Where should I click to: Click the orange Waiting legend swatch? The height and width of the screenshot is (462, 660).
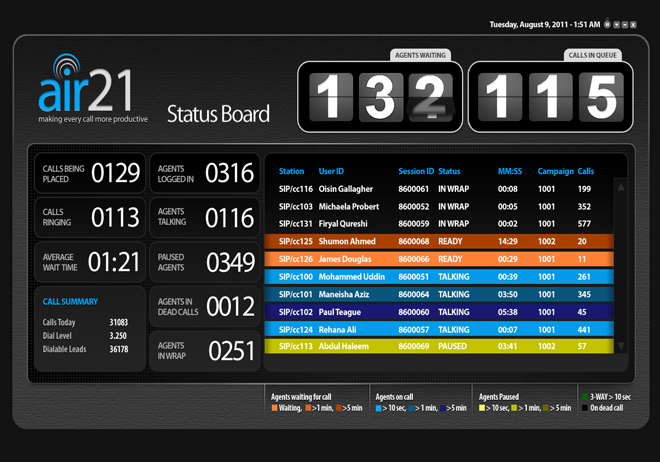(275, 408)
